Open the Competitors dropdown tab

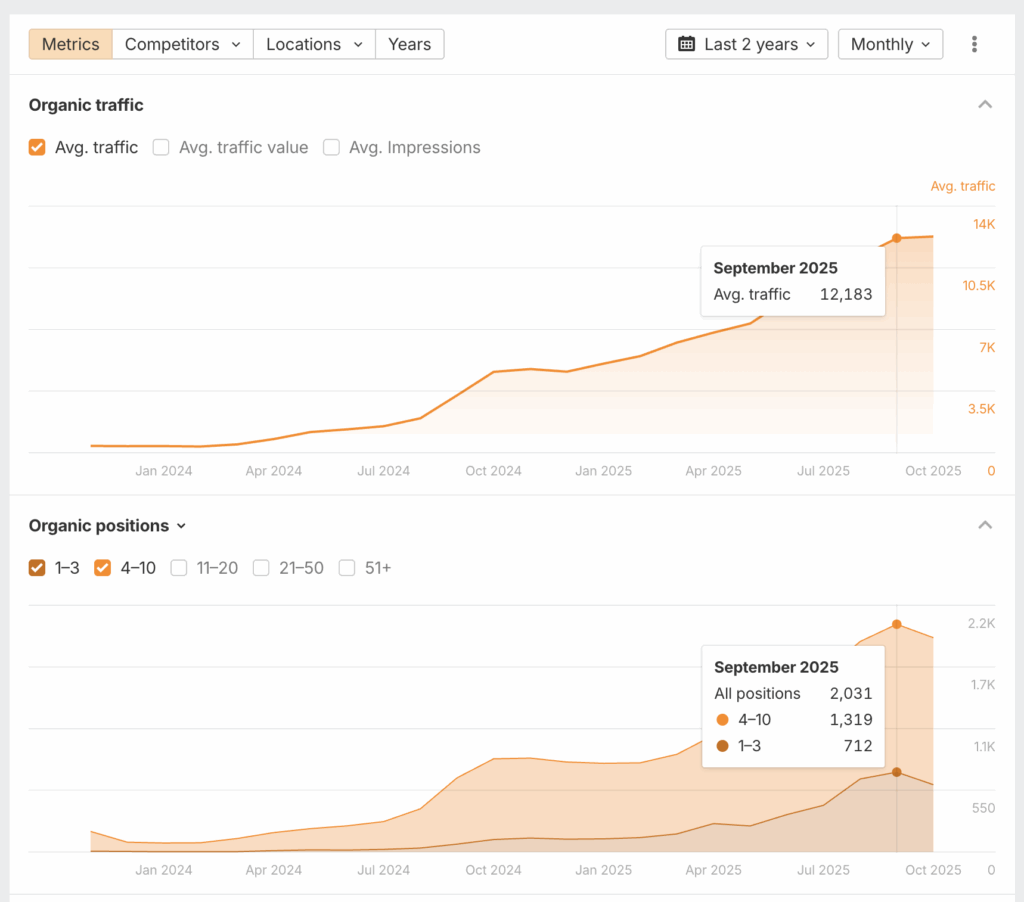[182, 44]
